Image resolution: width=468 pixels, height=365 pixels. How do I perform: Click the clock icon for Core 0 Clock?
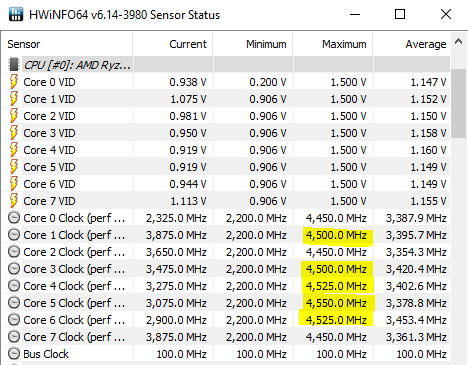coord(14,218)
